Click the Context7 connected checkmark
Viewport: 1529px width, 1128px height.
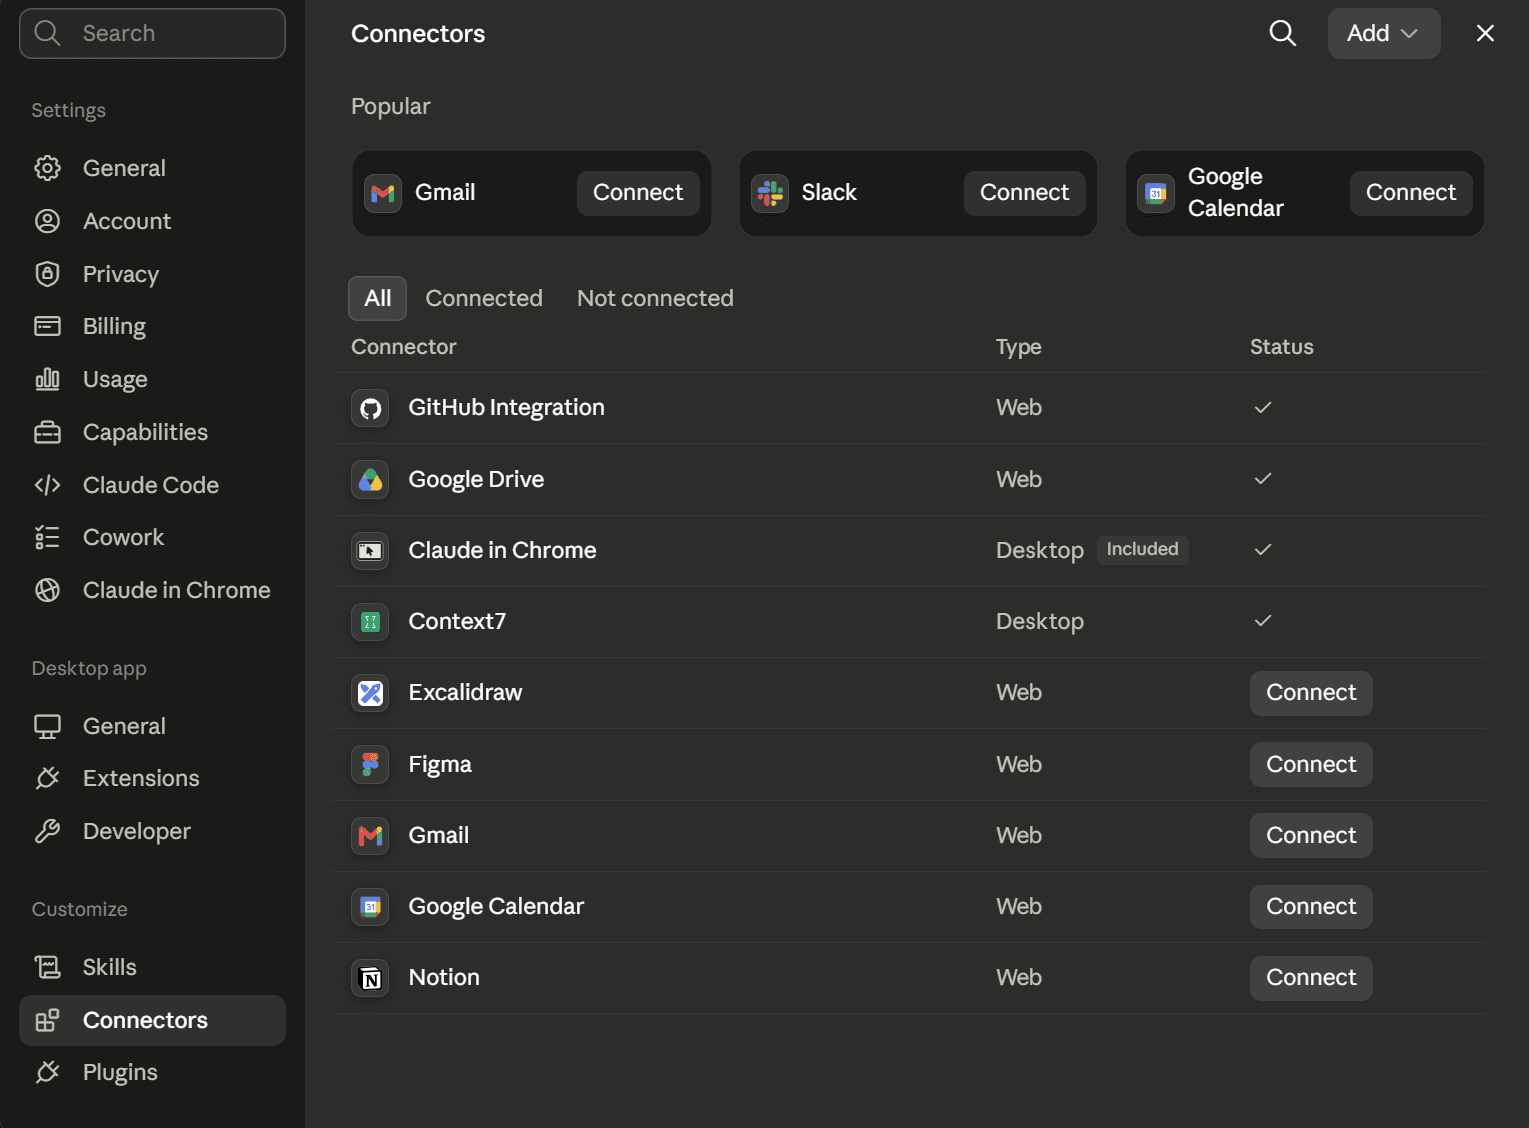tap(1263, 621)
